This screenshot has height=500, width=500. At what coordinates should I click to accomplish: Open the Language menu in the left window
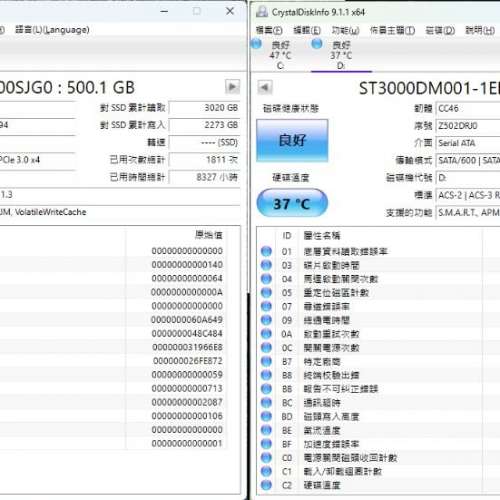coord(52,30)
